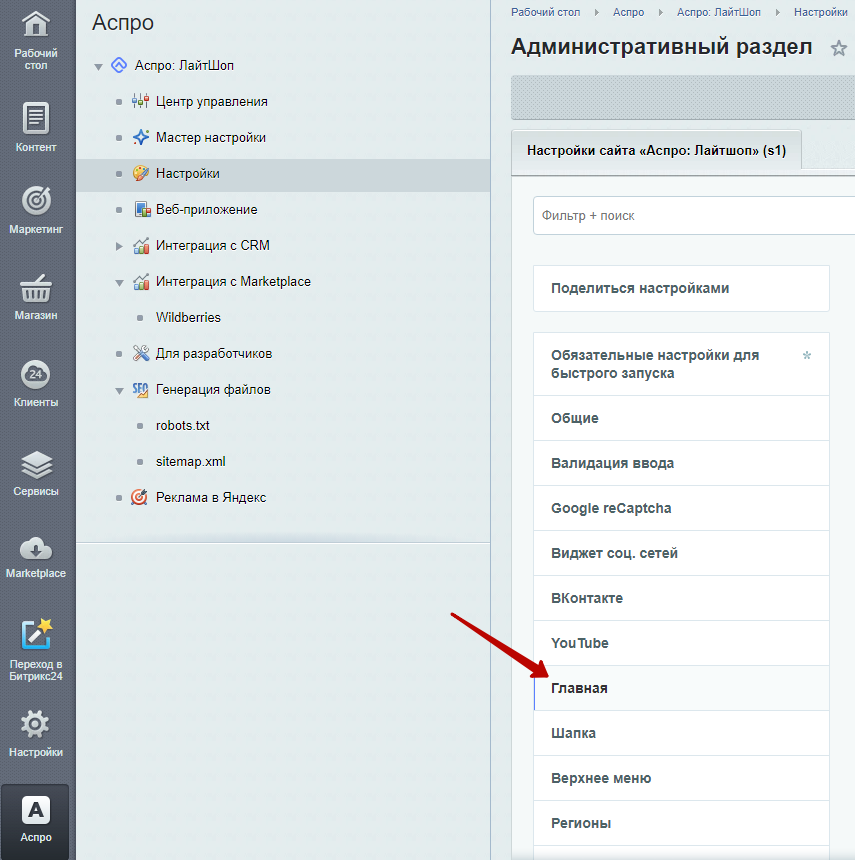Open the Клиенты sidebar section
The image size is (855, 860).
(36, 383)
